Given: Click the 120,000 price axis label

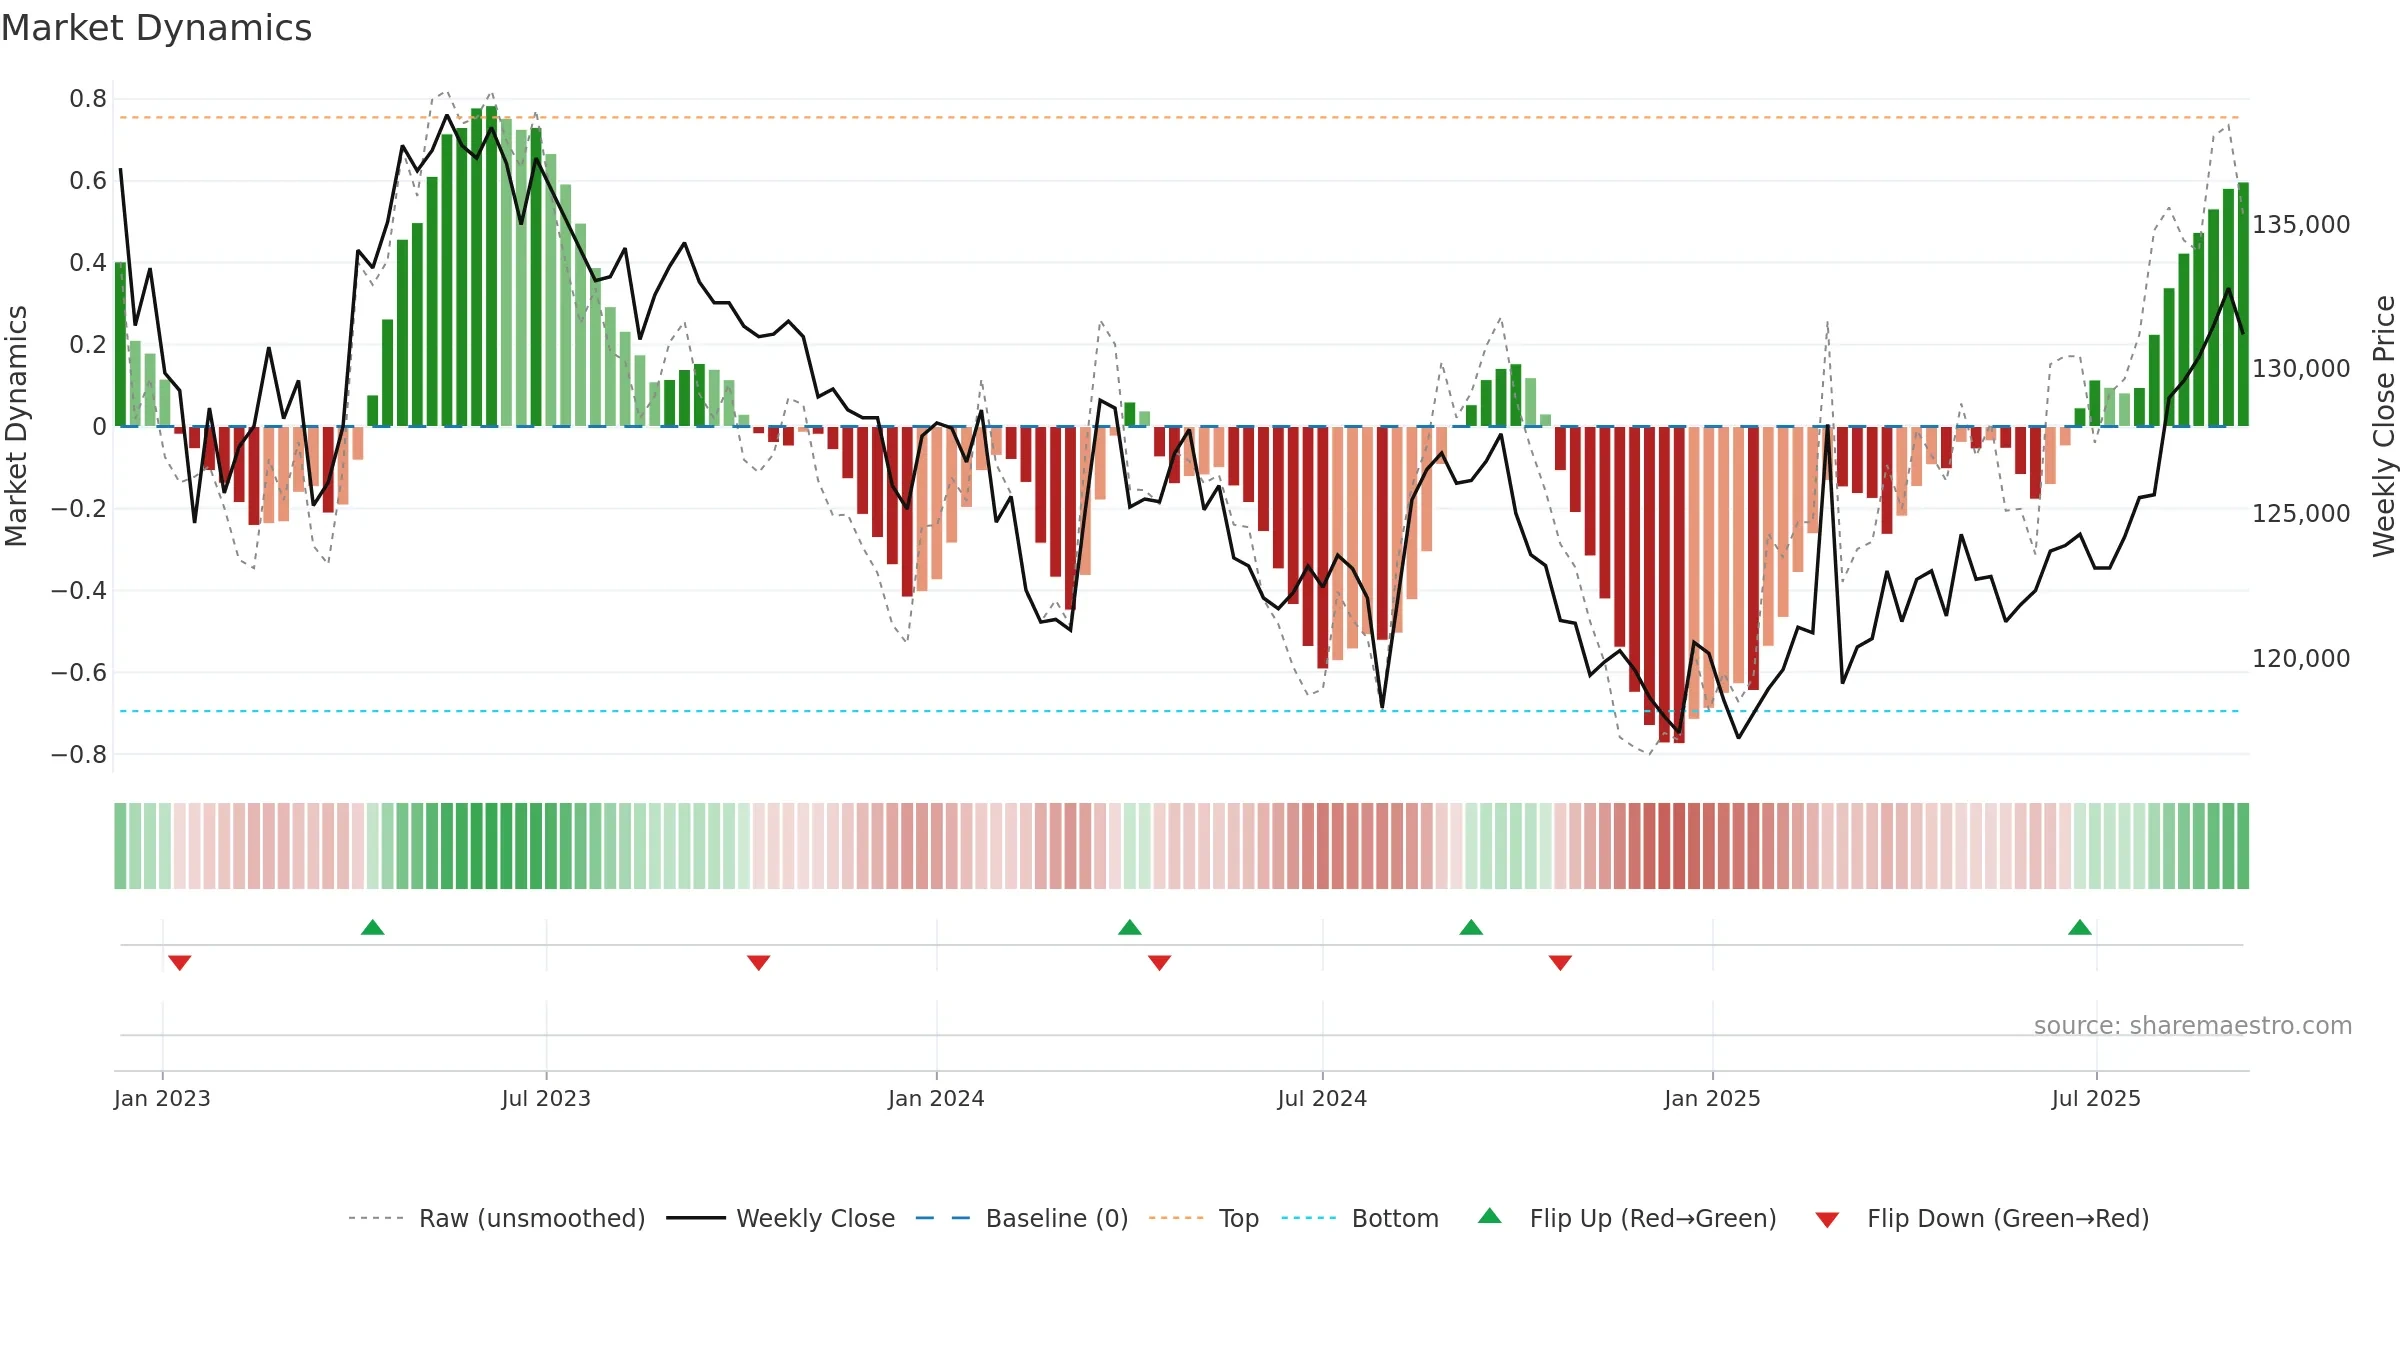Looking at the screenshot, I should (2301, 659).
